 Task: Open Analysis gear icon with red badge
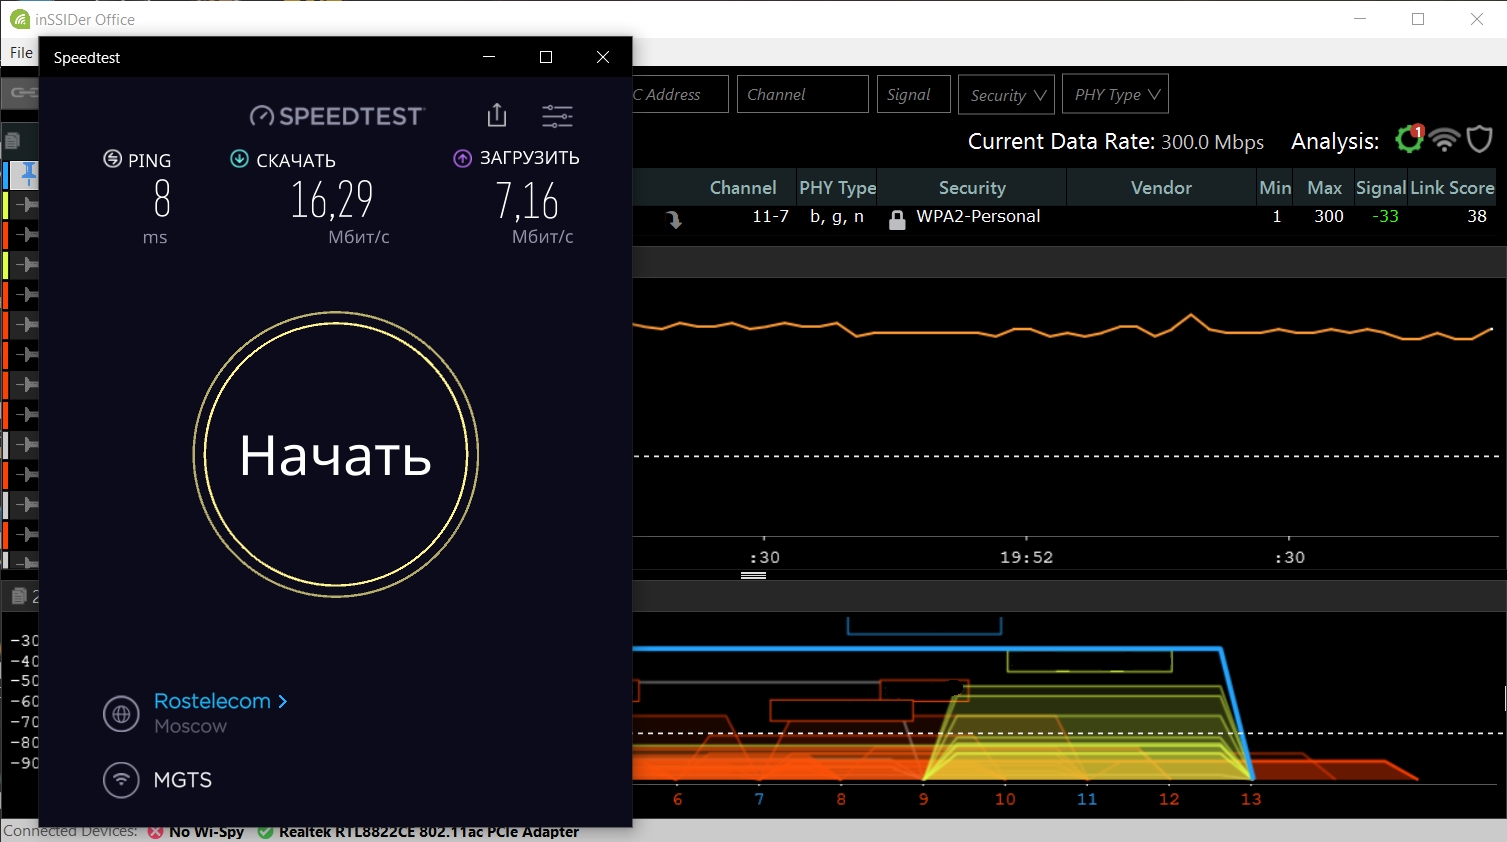tap(1410, 139)
